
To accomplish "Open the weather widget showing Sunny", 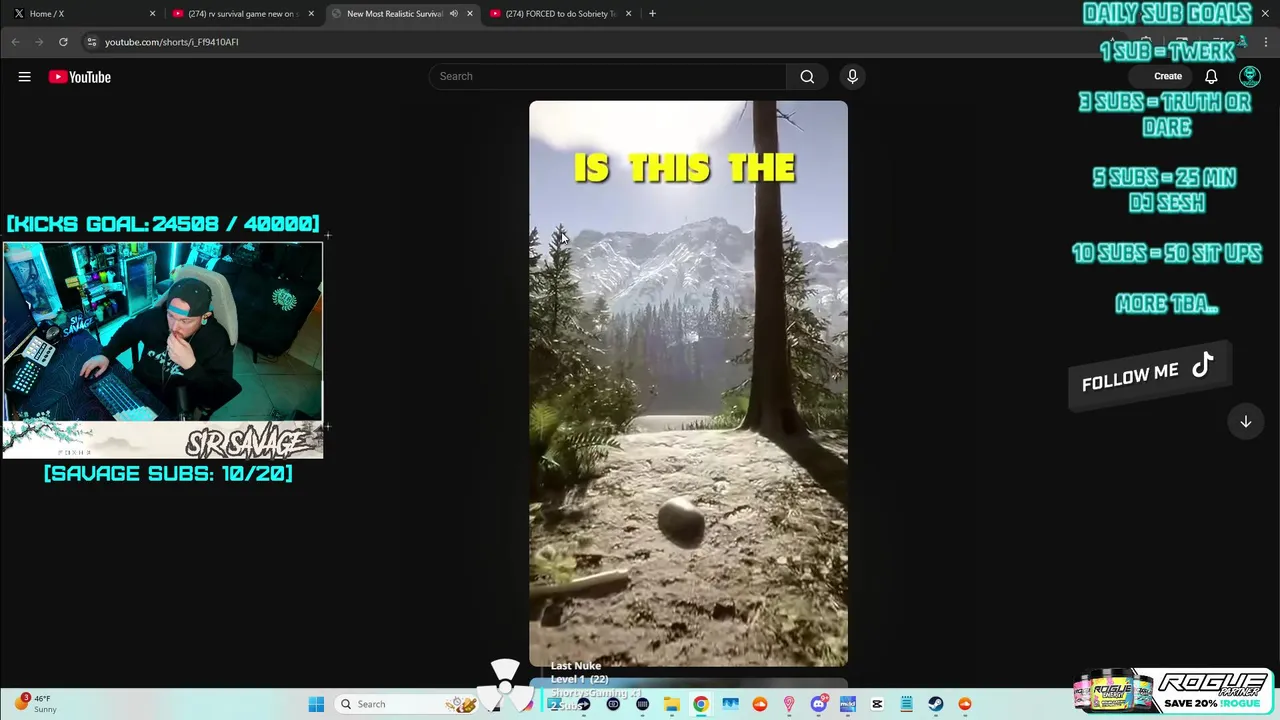I will pos(36,704).
